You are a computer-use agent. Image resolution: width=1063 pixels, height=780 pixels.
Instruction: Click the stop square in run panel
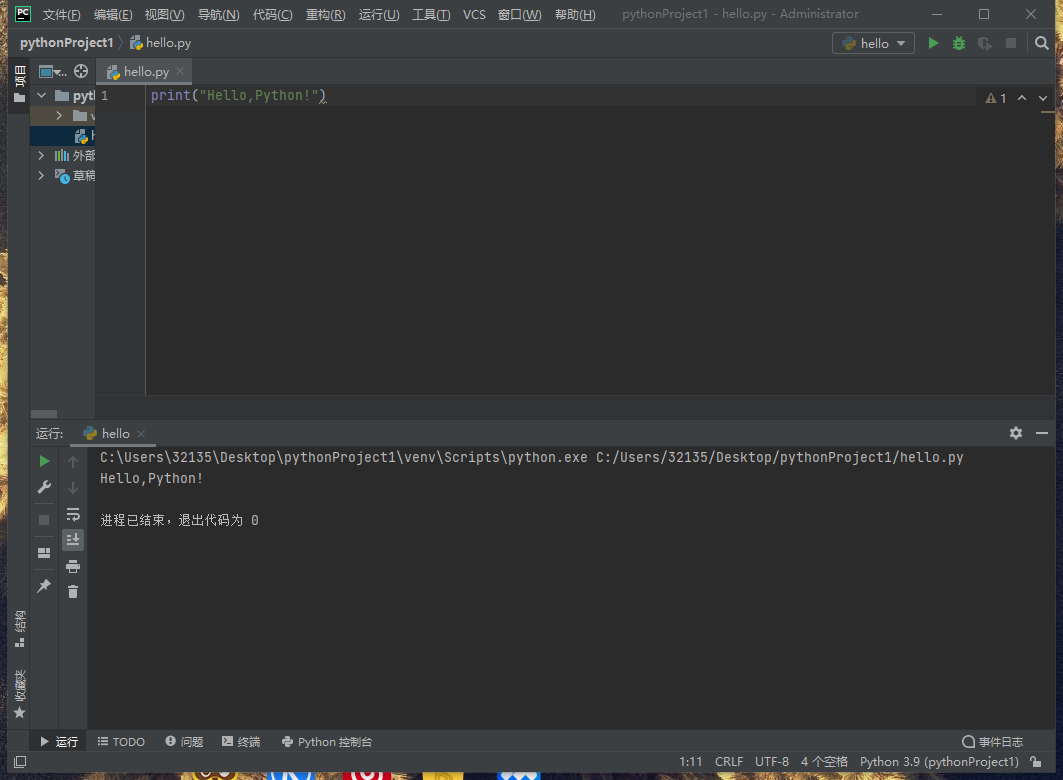pyautogui.click(x=44, y=520)
